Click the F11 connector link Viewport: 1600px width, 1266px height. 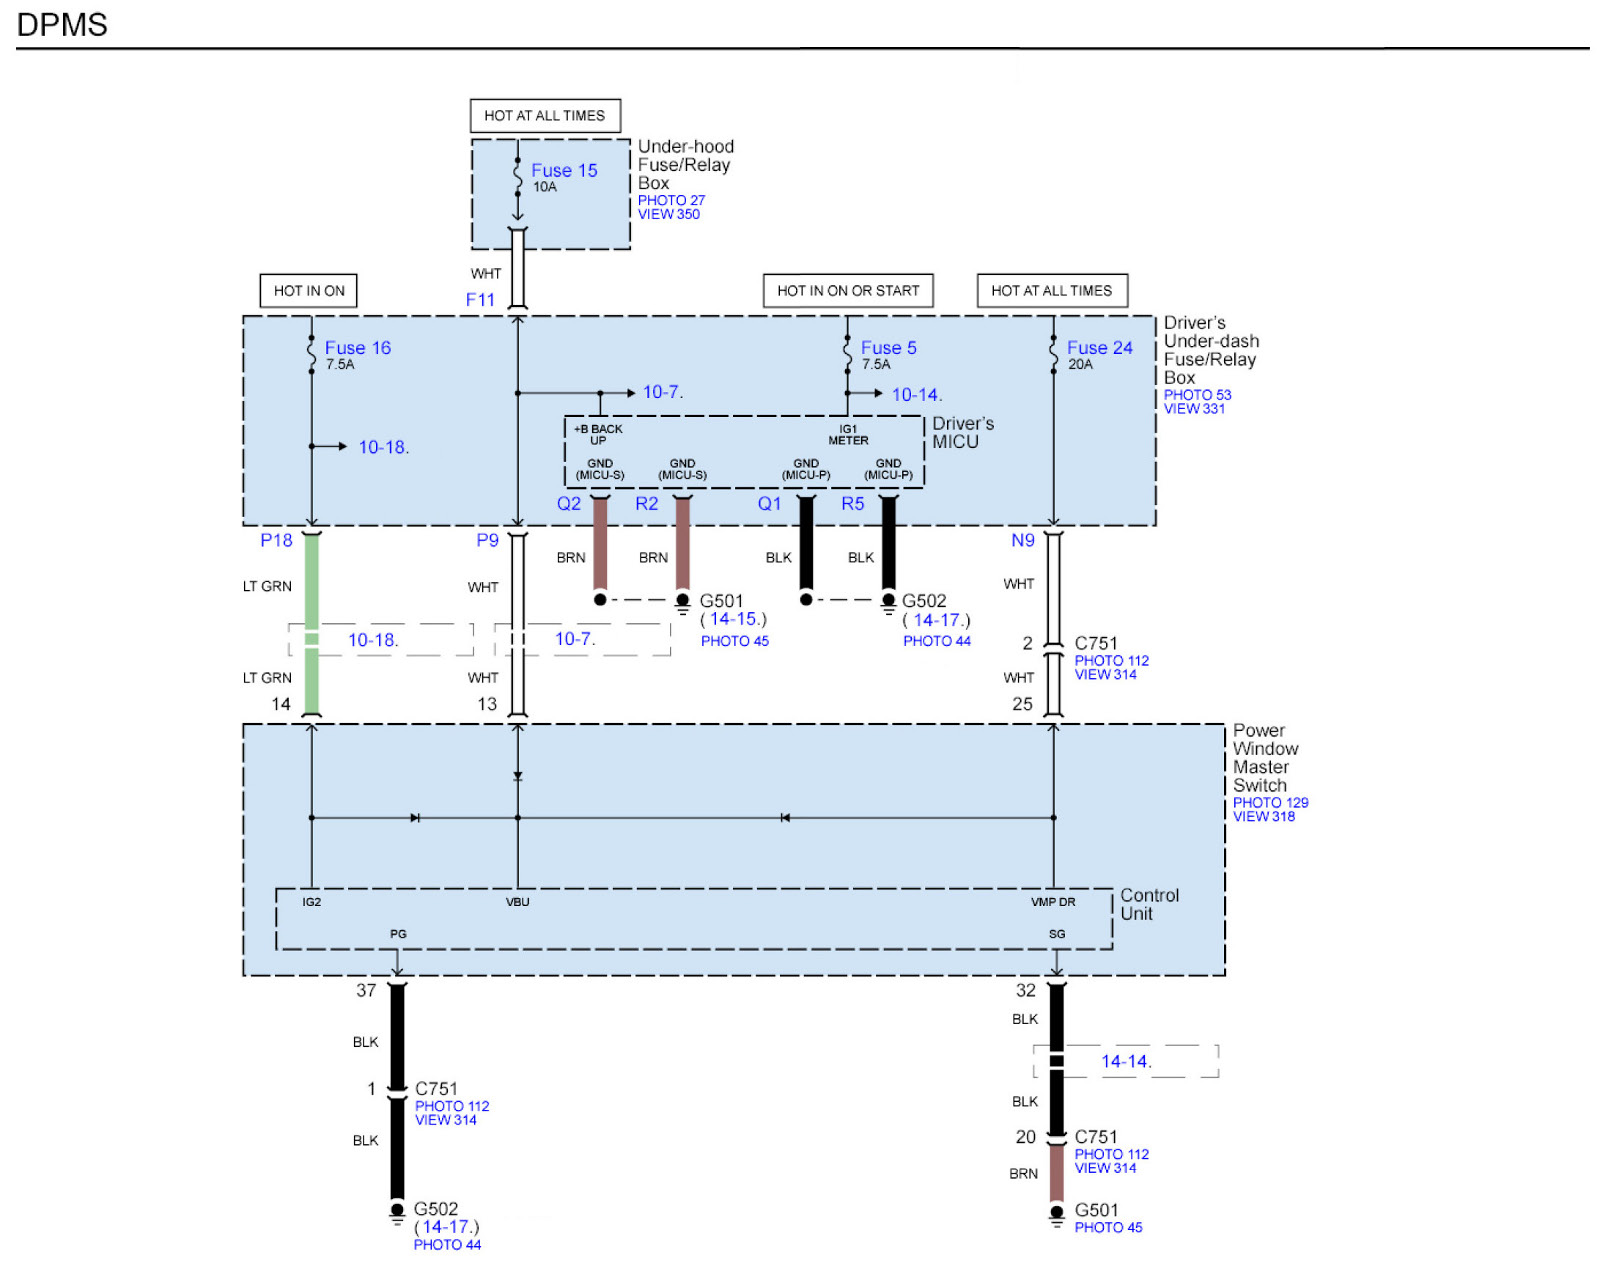480,300
